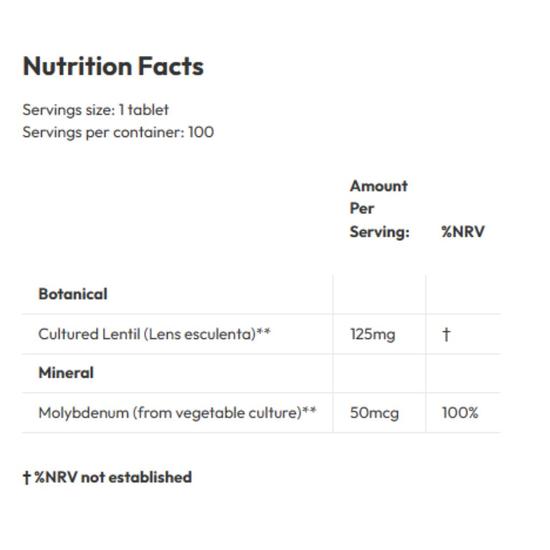550x550 pixels.
Task: Click the double asterisk after vegetable culture
Action: [x=309, y=410]
